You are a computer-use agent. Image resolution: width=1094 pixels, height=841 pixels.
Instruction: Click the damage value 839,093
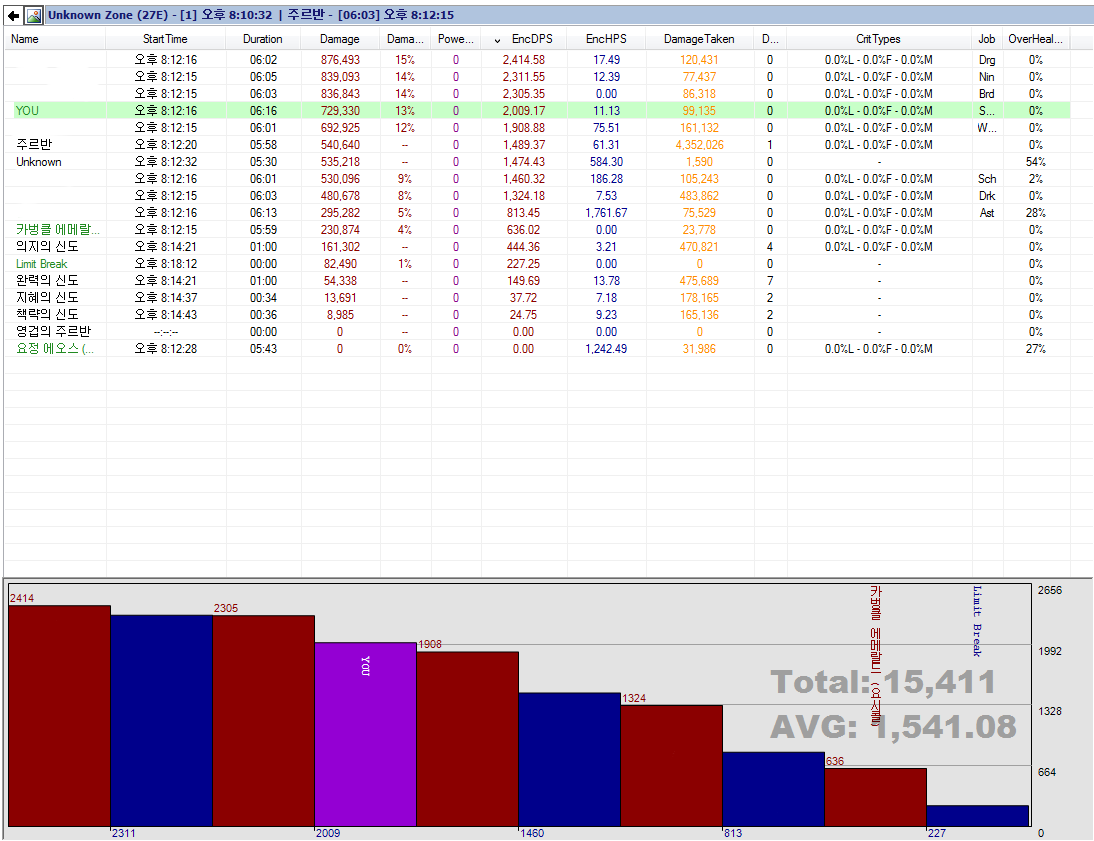pos(340,77)
